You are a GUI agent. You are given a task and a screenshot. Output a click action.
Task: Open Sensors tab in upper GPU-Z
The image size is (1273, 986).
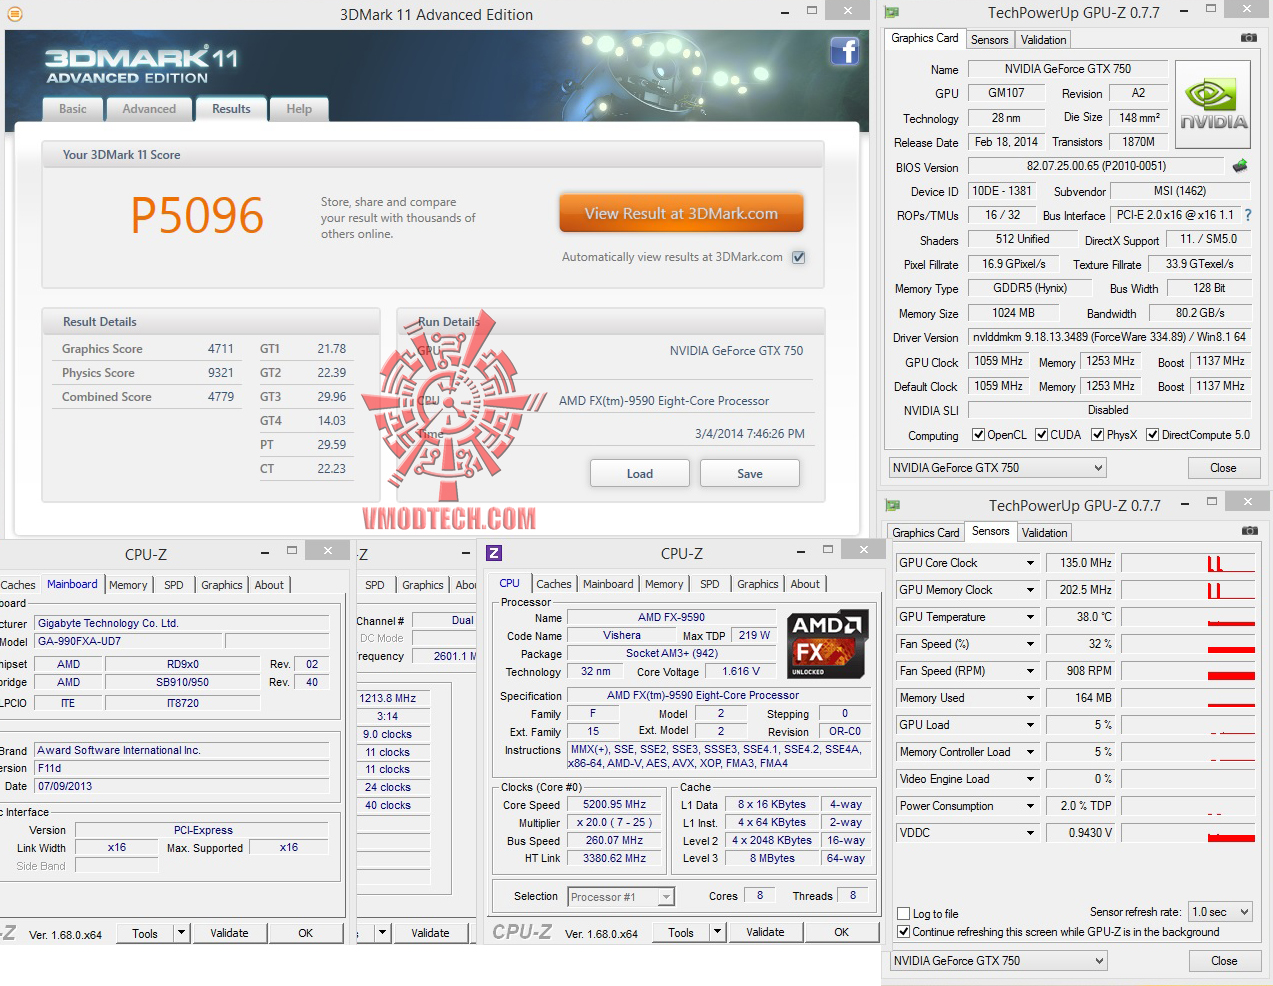(990, 40)
